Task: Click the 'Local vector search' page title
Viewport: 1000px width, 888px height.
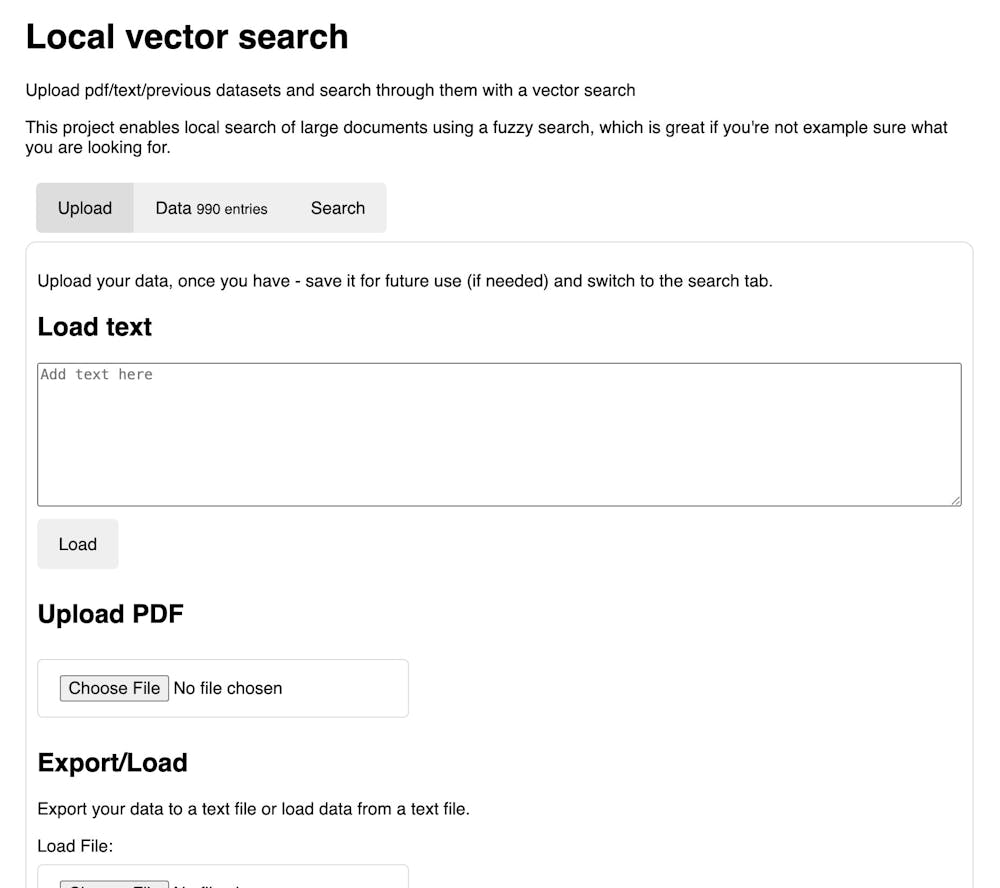Action: (x=187, y=37)
